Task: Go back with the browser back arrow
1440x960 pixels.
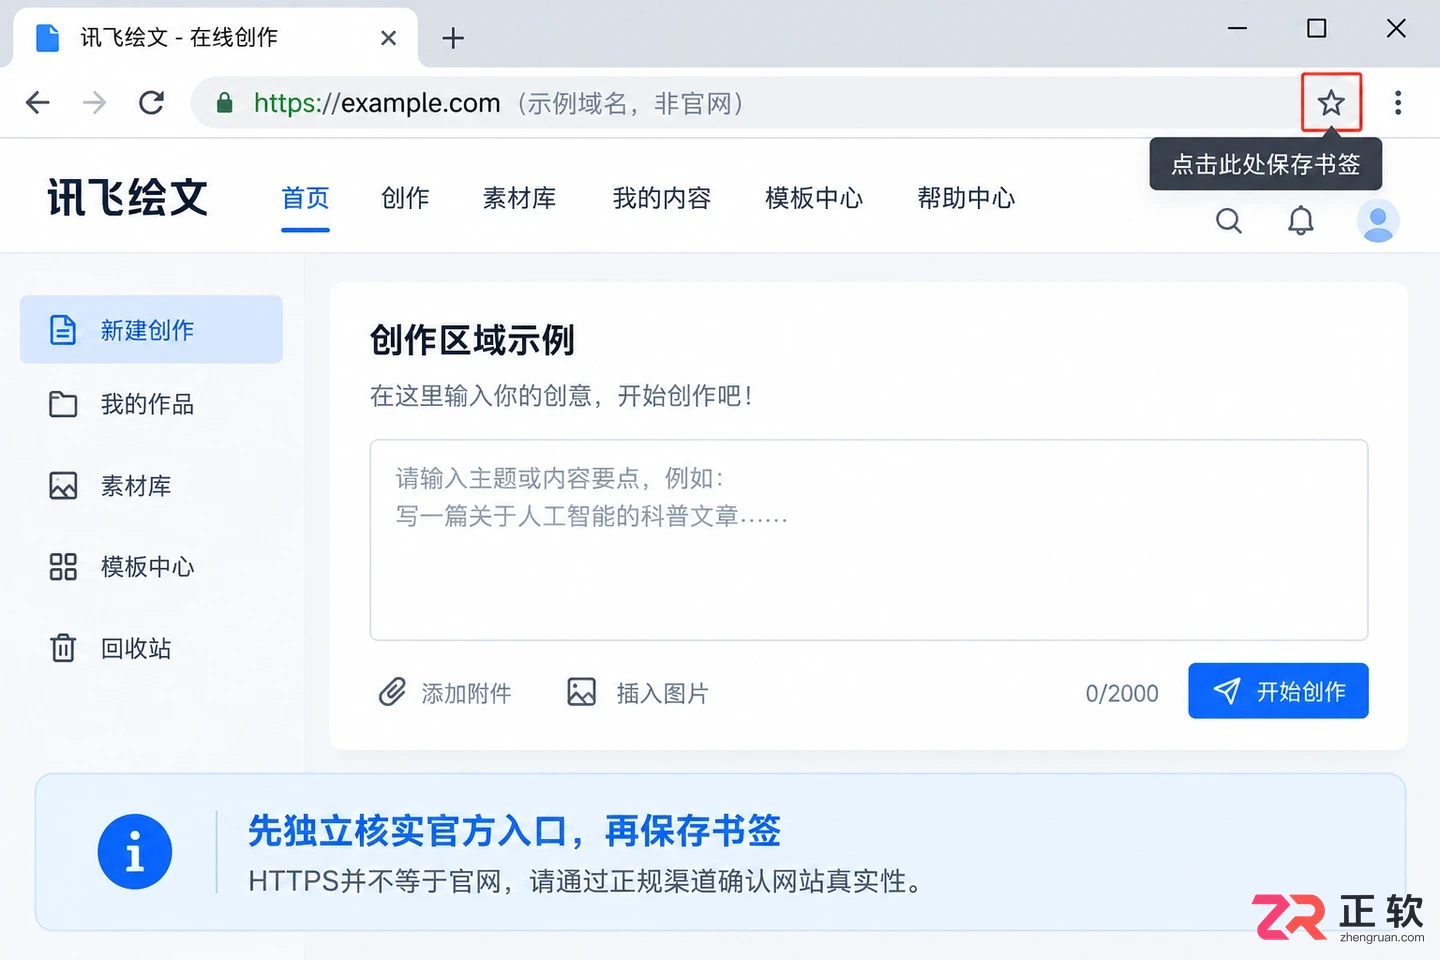Action: (x=38, y=102)
